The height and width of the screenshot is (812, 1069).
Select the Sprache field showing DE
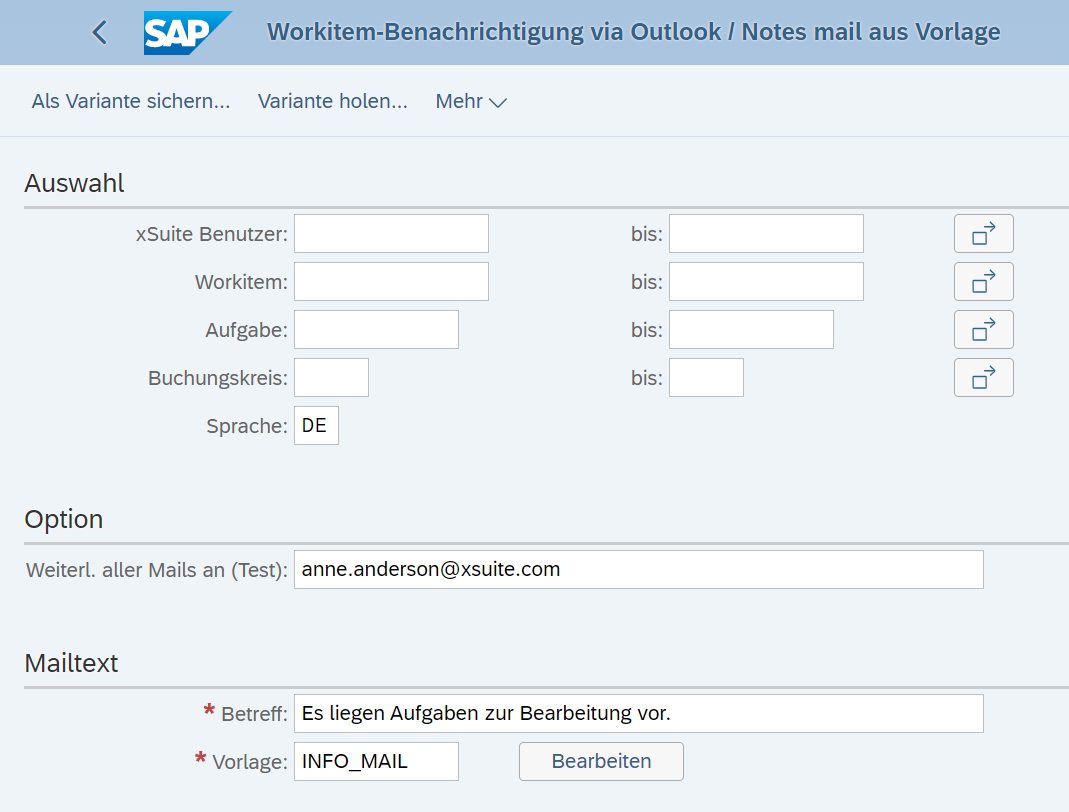316,425
